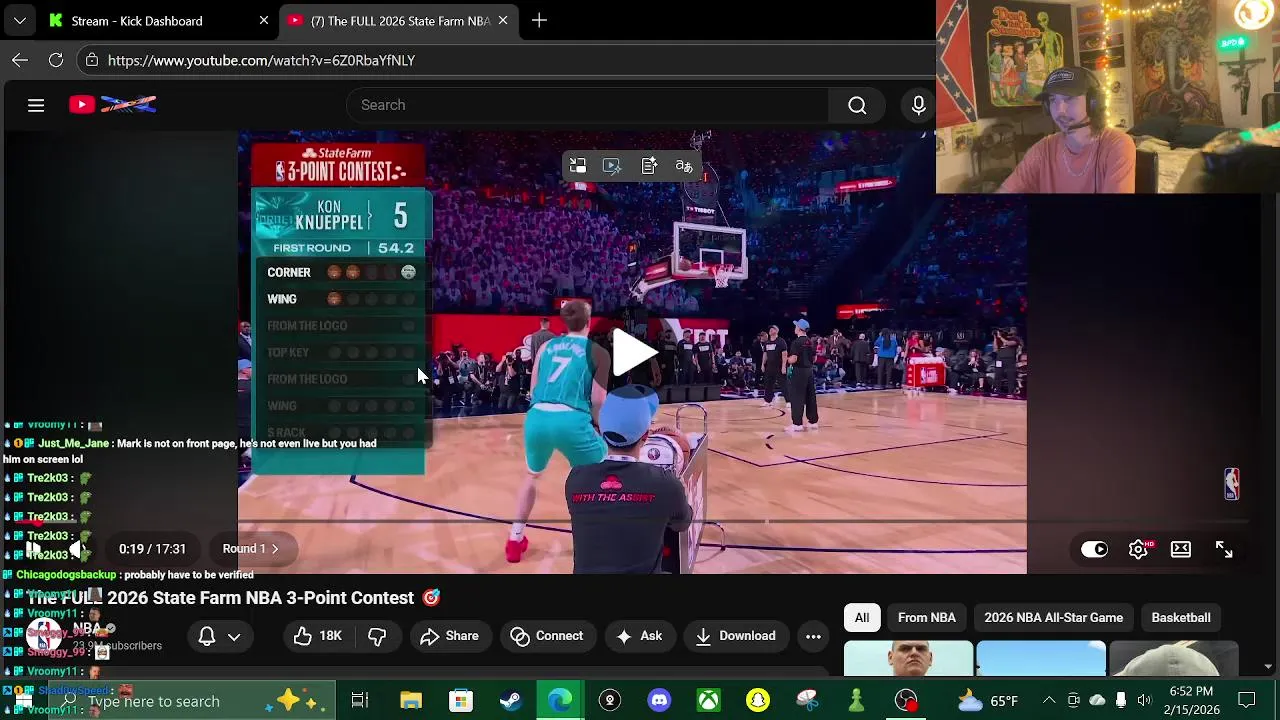Launch Steam from the taskbar

coord(510,701)
